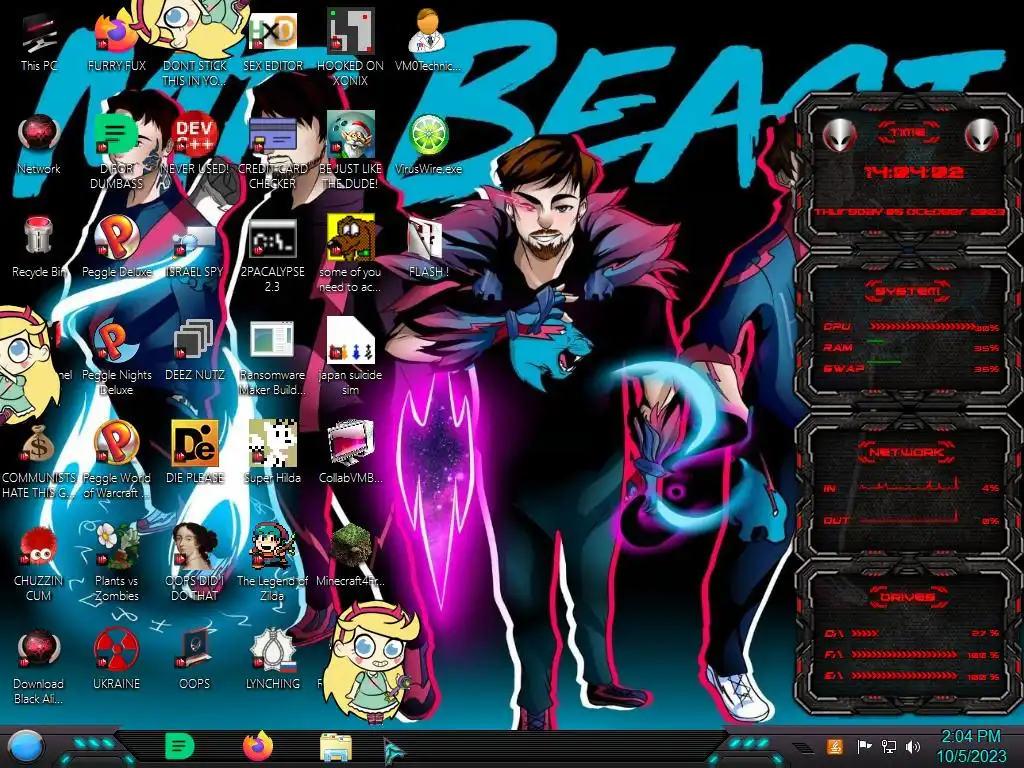Open BE JUST LIKE THE DUDE! icon
Screen dimensions: 1024x768
tap(351, 136)
